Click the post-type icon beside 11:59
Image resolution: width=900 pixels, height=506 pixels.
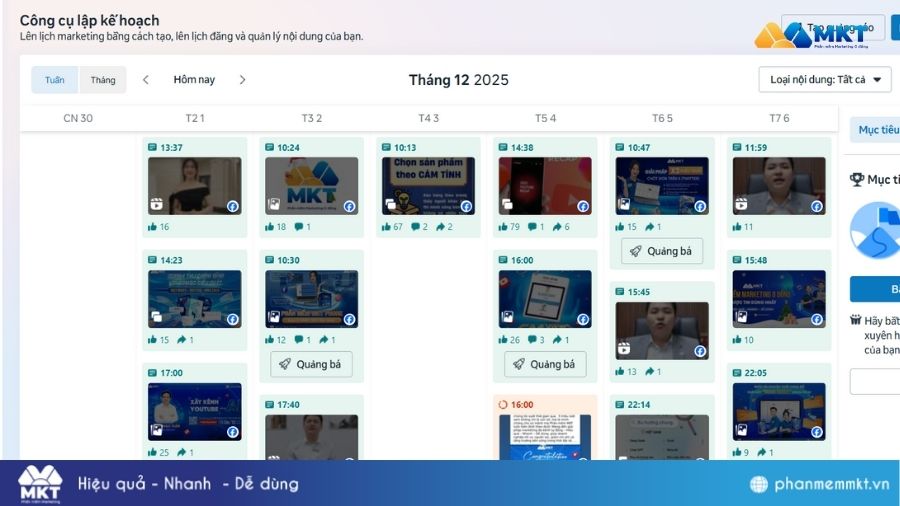click(x=737, y=147)
